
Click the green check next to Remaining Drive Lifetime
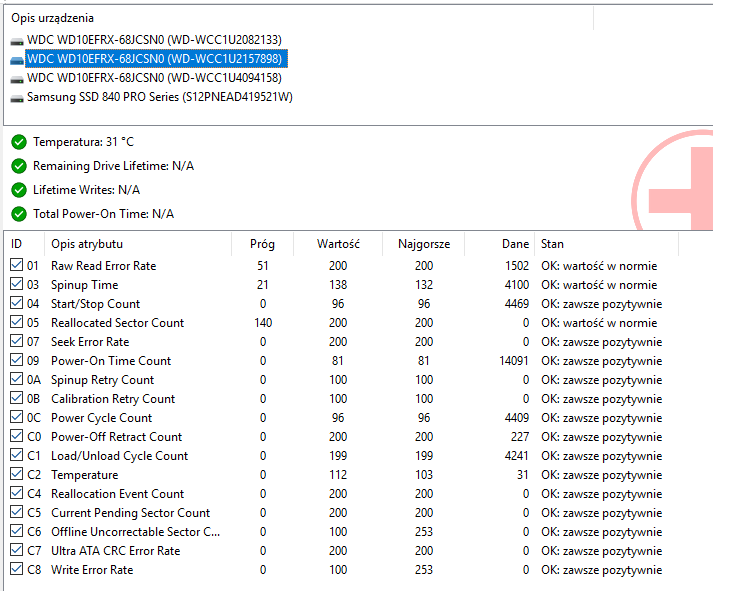point(19,166)
